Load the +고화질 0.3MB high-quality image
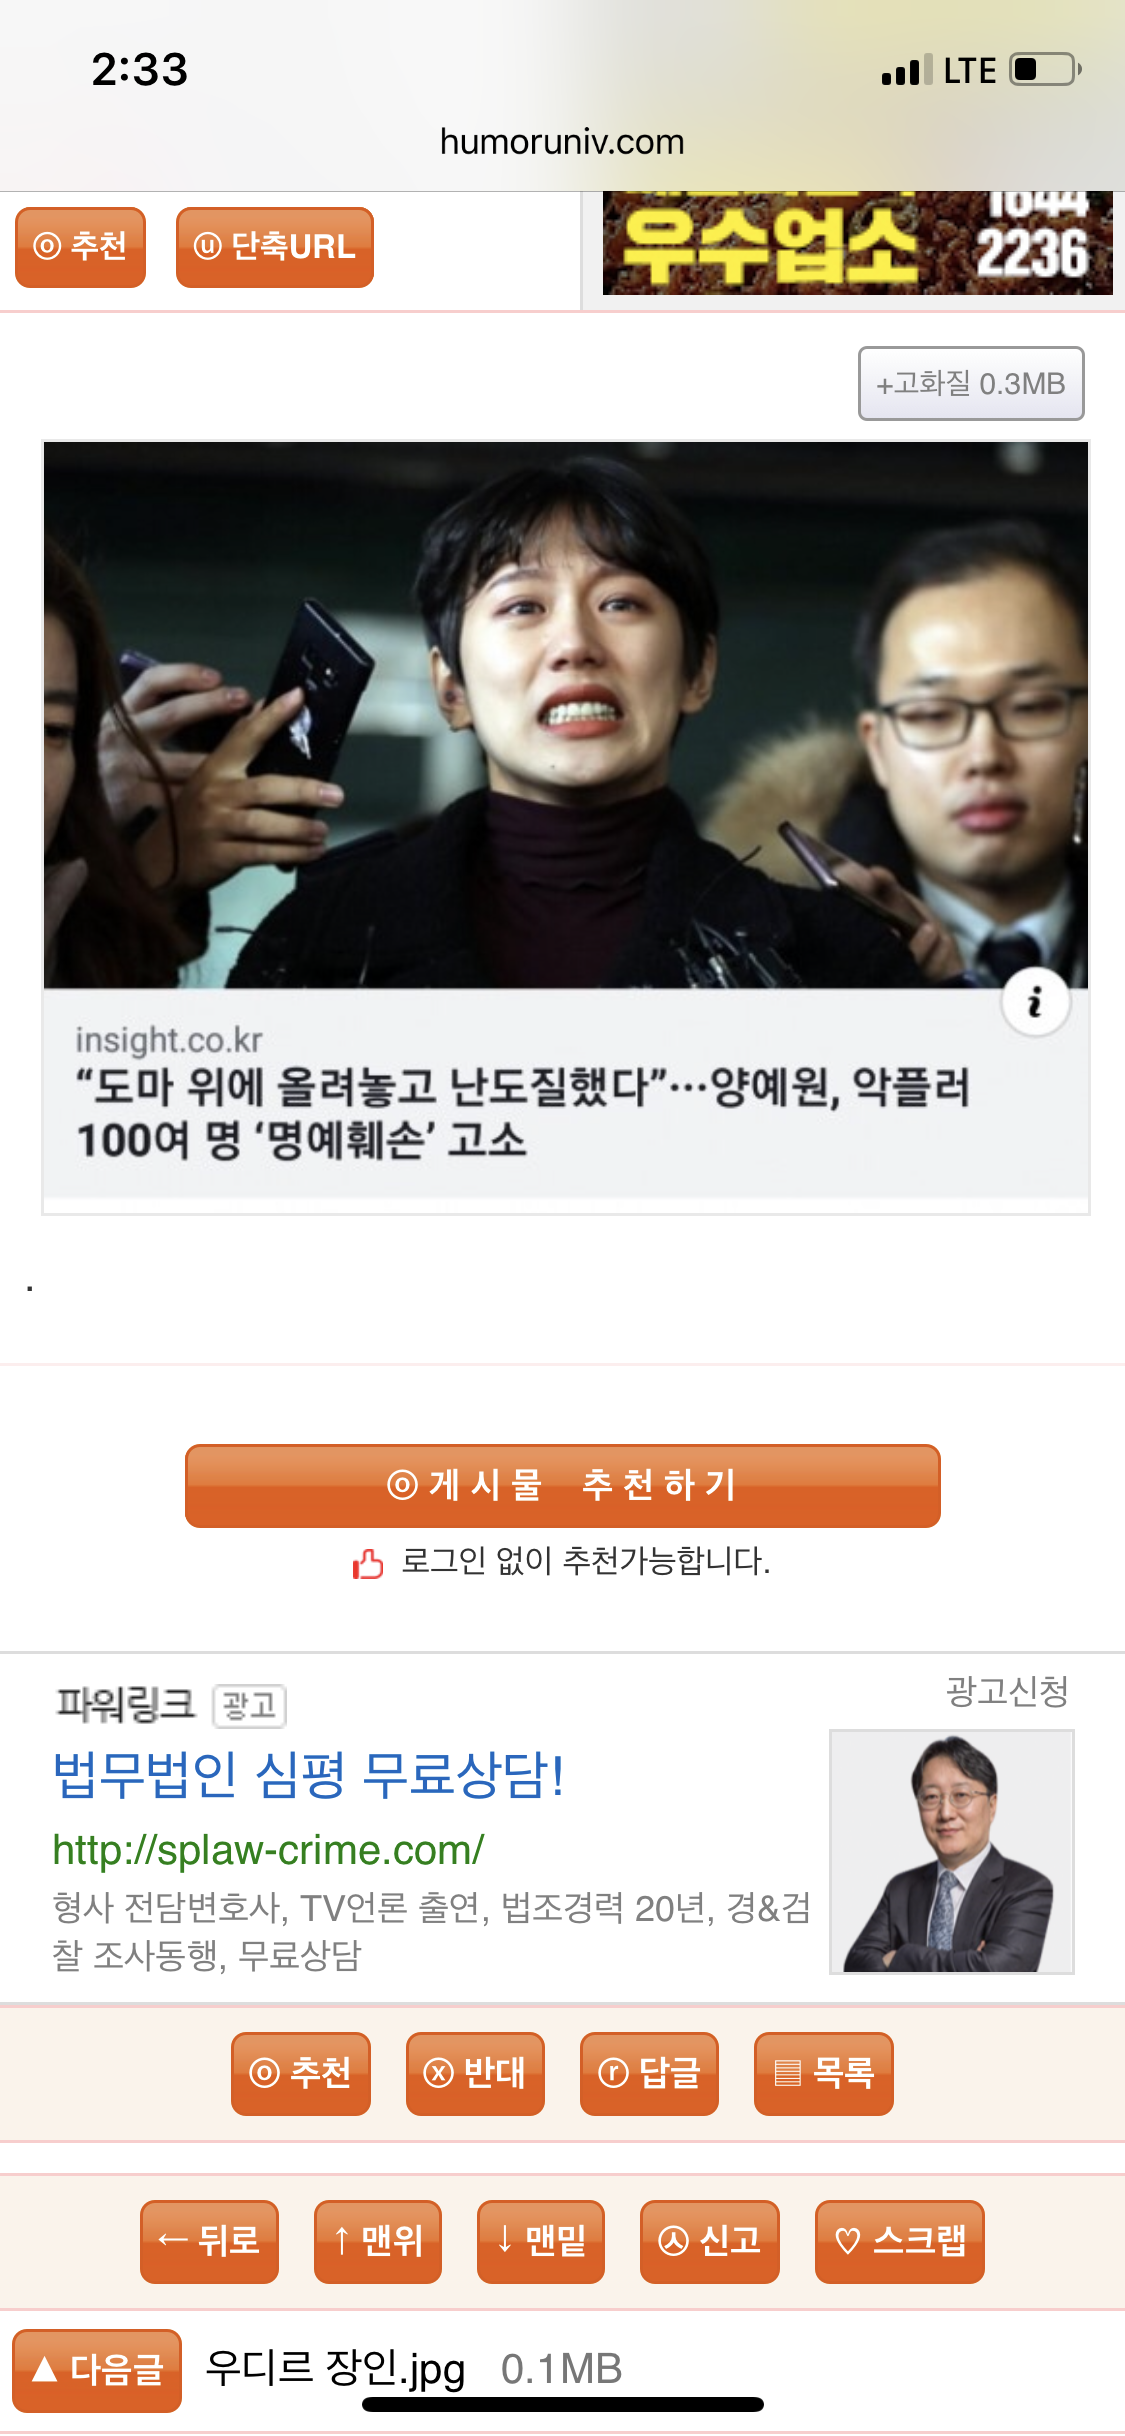Viewport: 1125px width, 2436px height. click(971, 383)
